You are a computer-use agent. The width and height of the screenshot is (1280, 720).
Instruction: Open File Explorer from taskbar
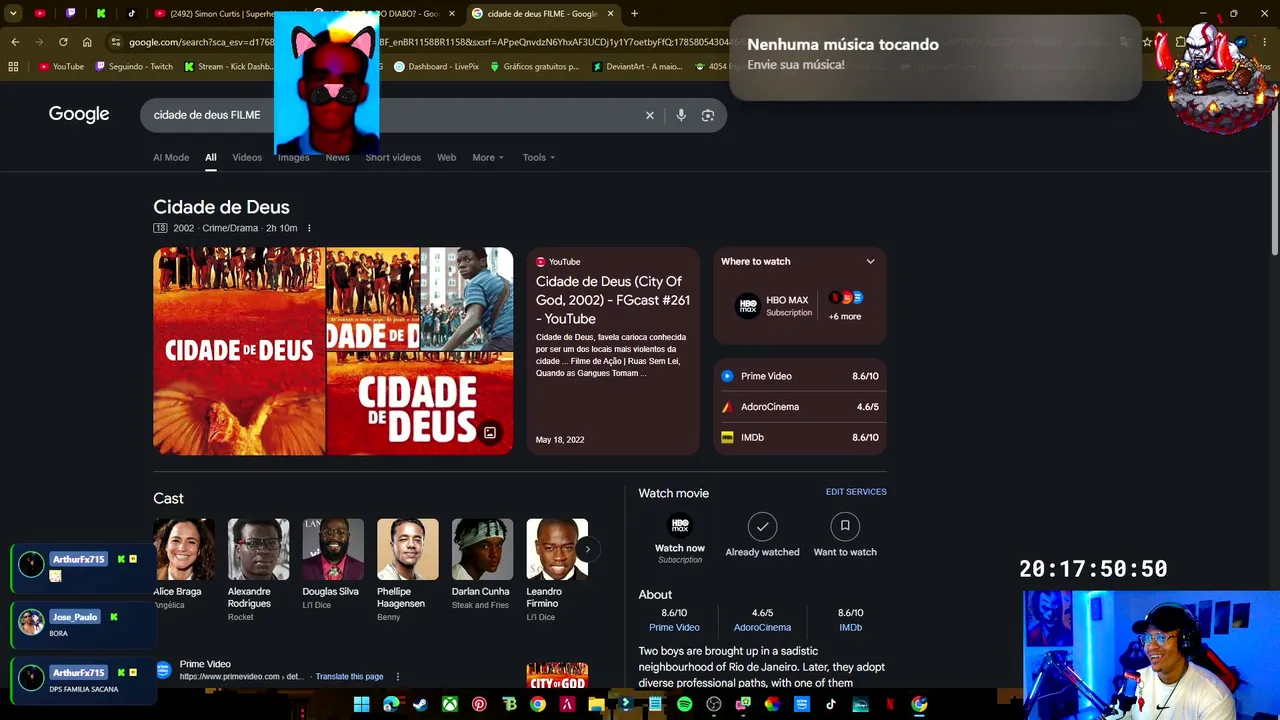[596, 704]
